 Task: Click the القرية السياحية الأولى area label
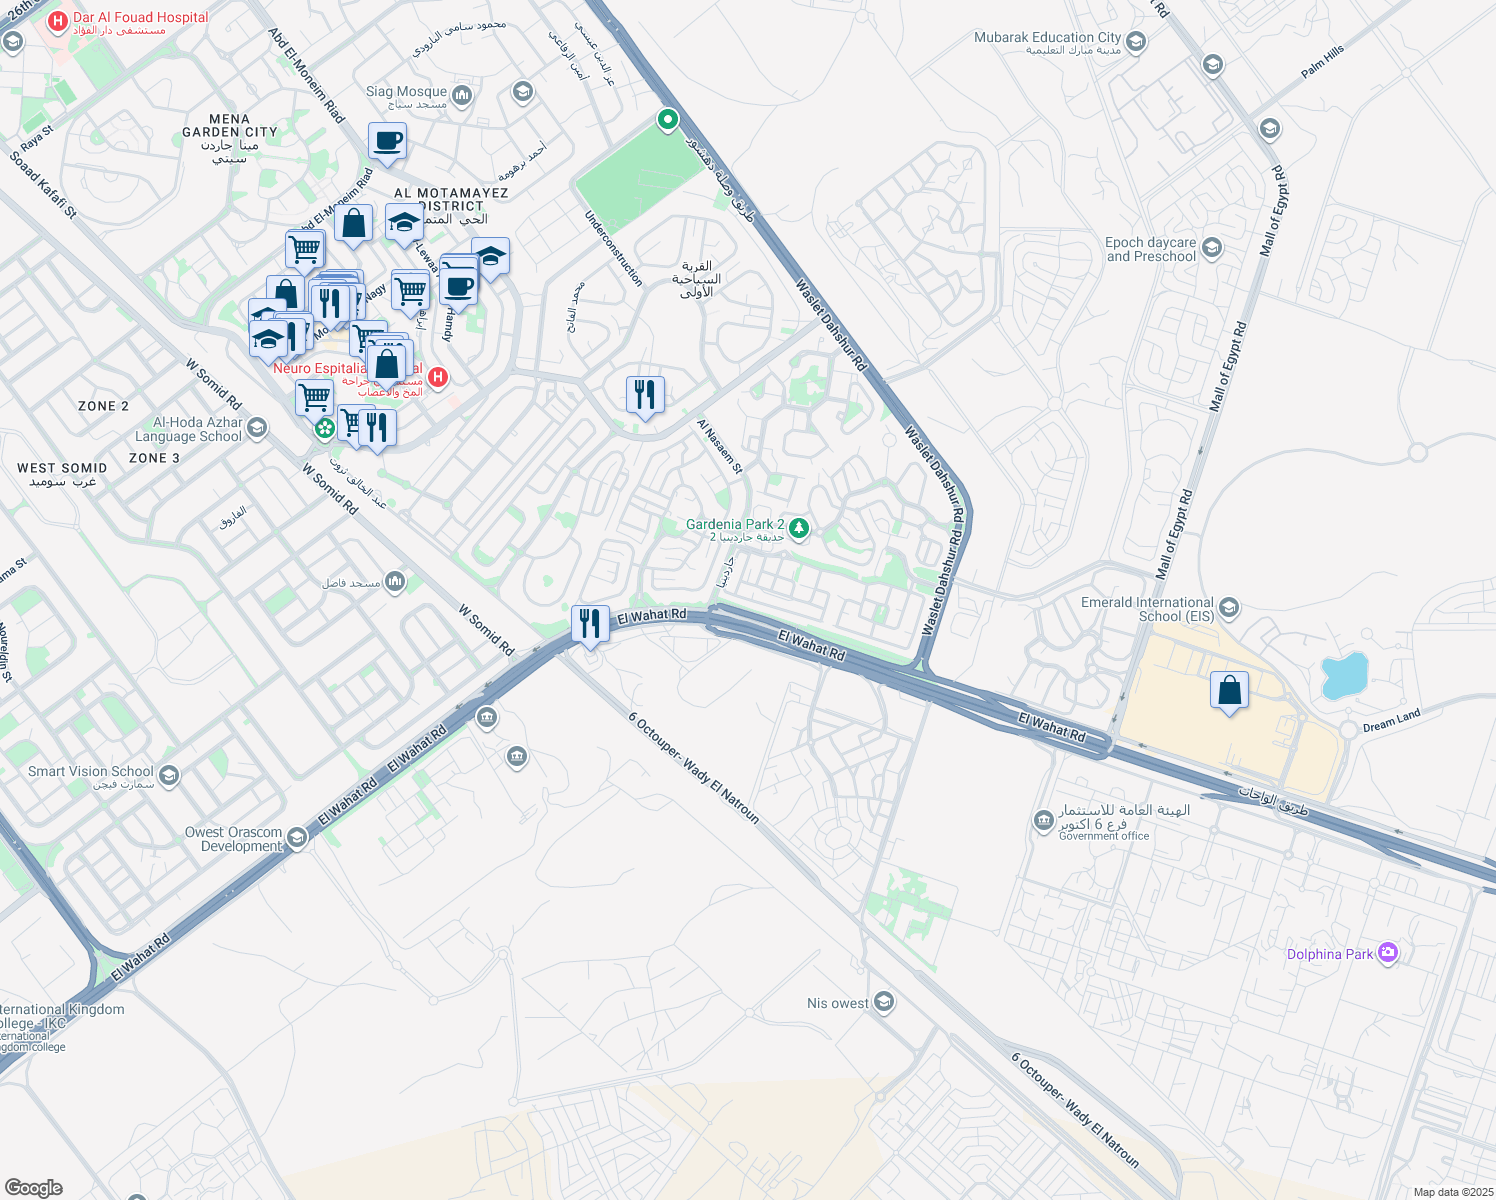click(x=696, y=279)
